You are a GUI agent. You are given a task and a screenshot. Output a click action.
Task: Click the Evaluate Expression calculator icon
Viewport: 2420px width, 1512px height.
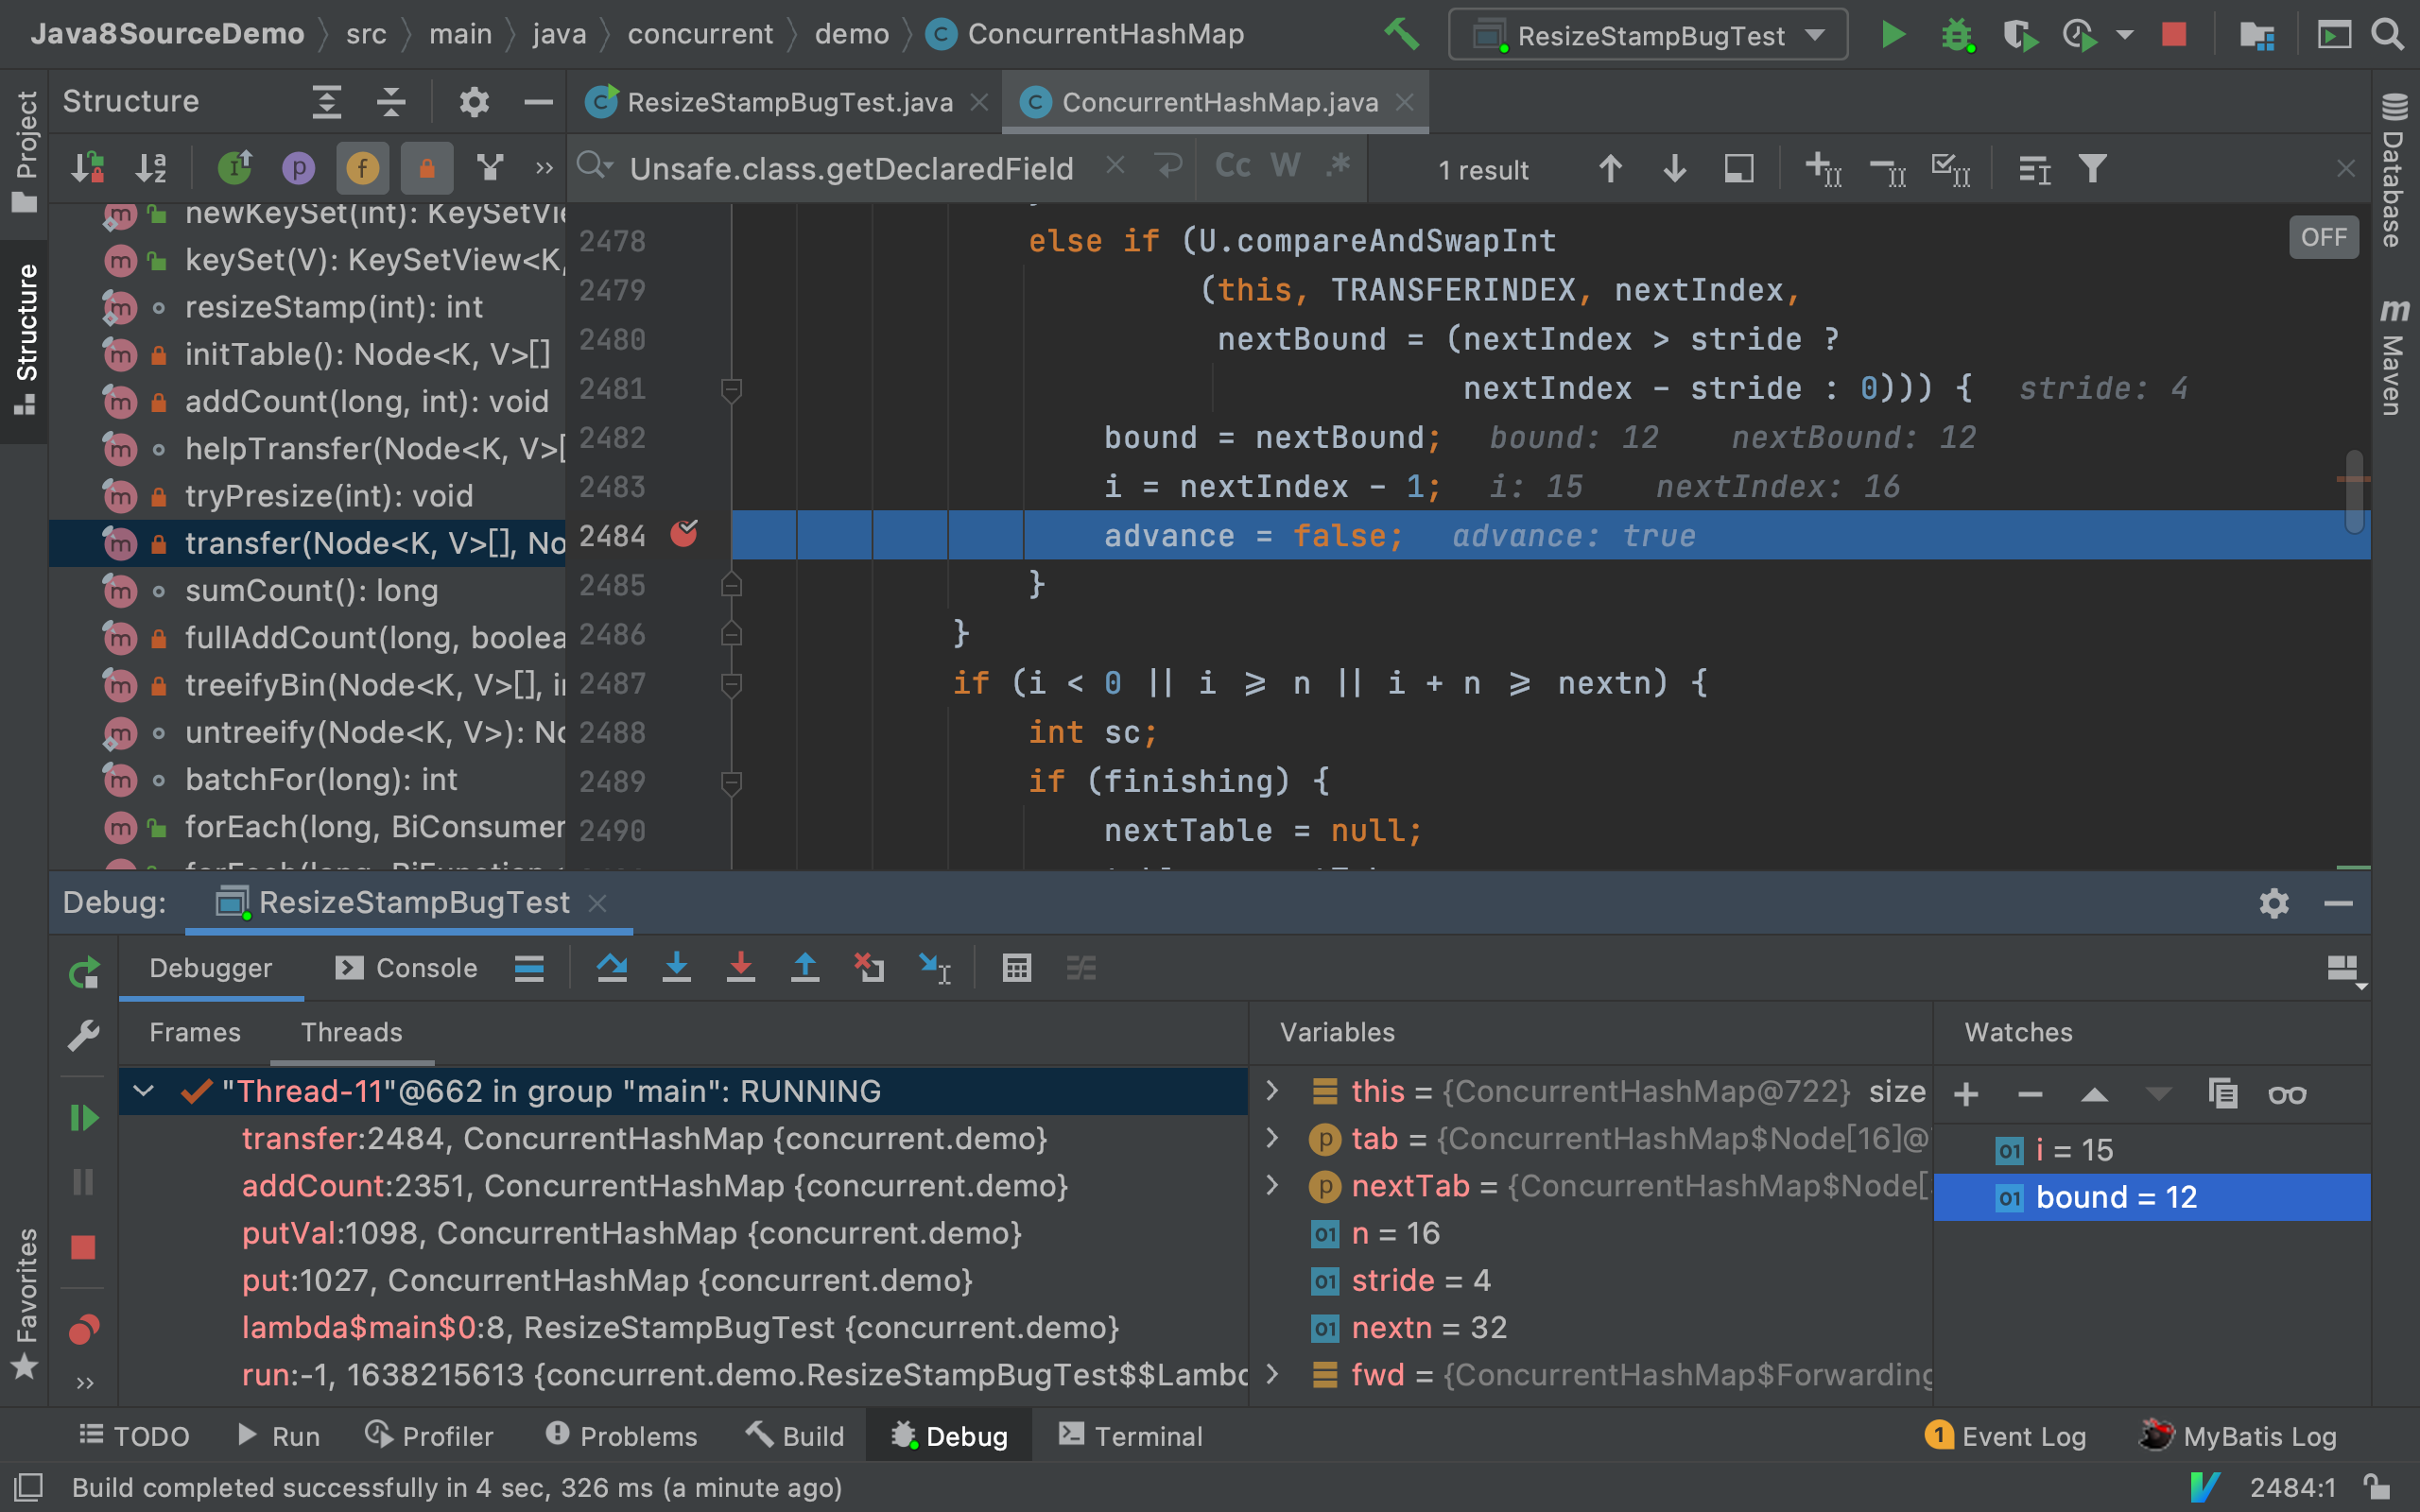pyautogui.click(x=1014, y=969)
